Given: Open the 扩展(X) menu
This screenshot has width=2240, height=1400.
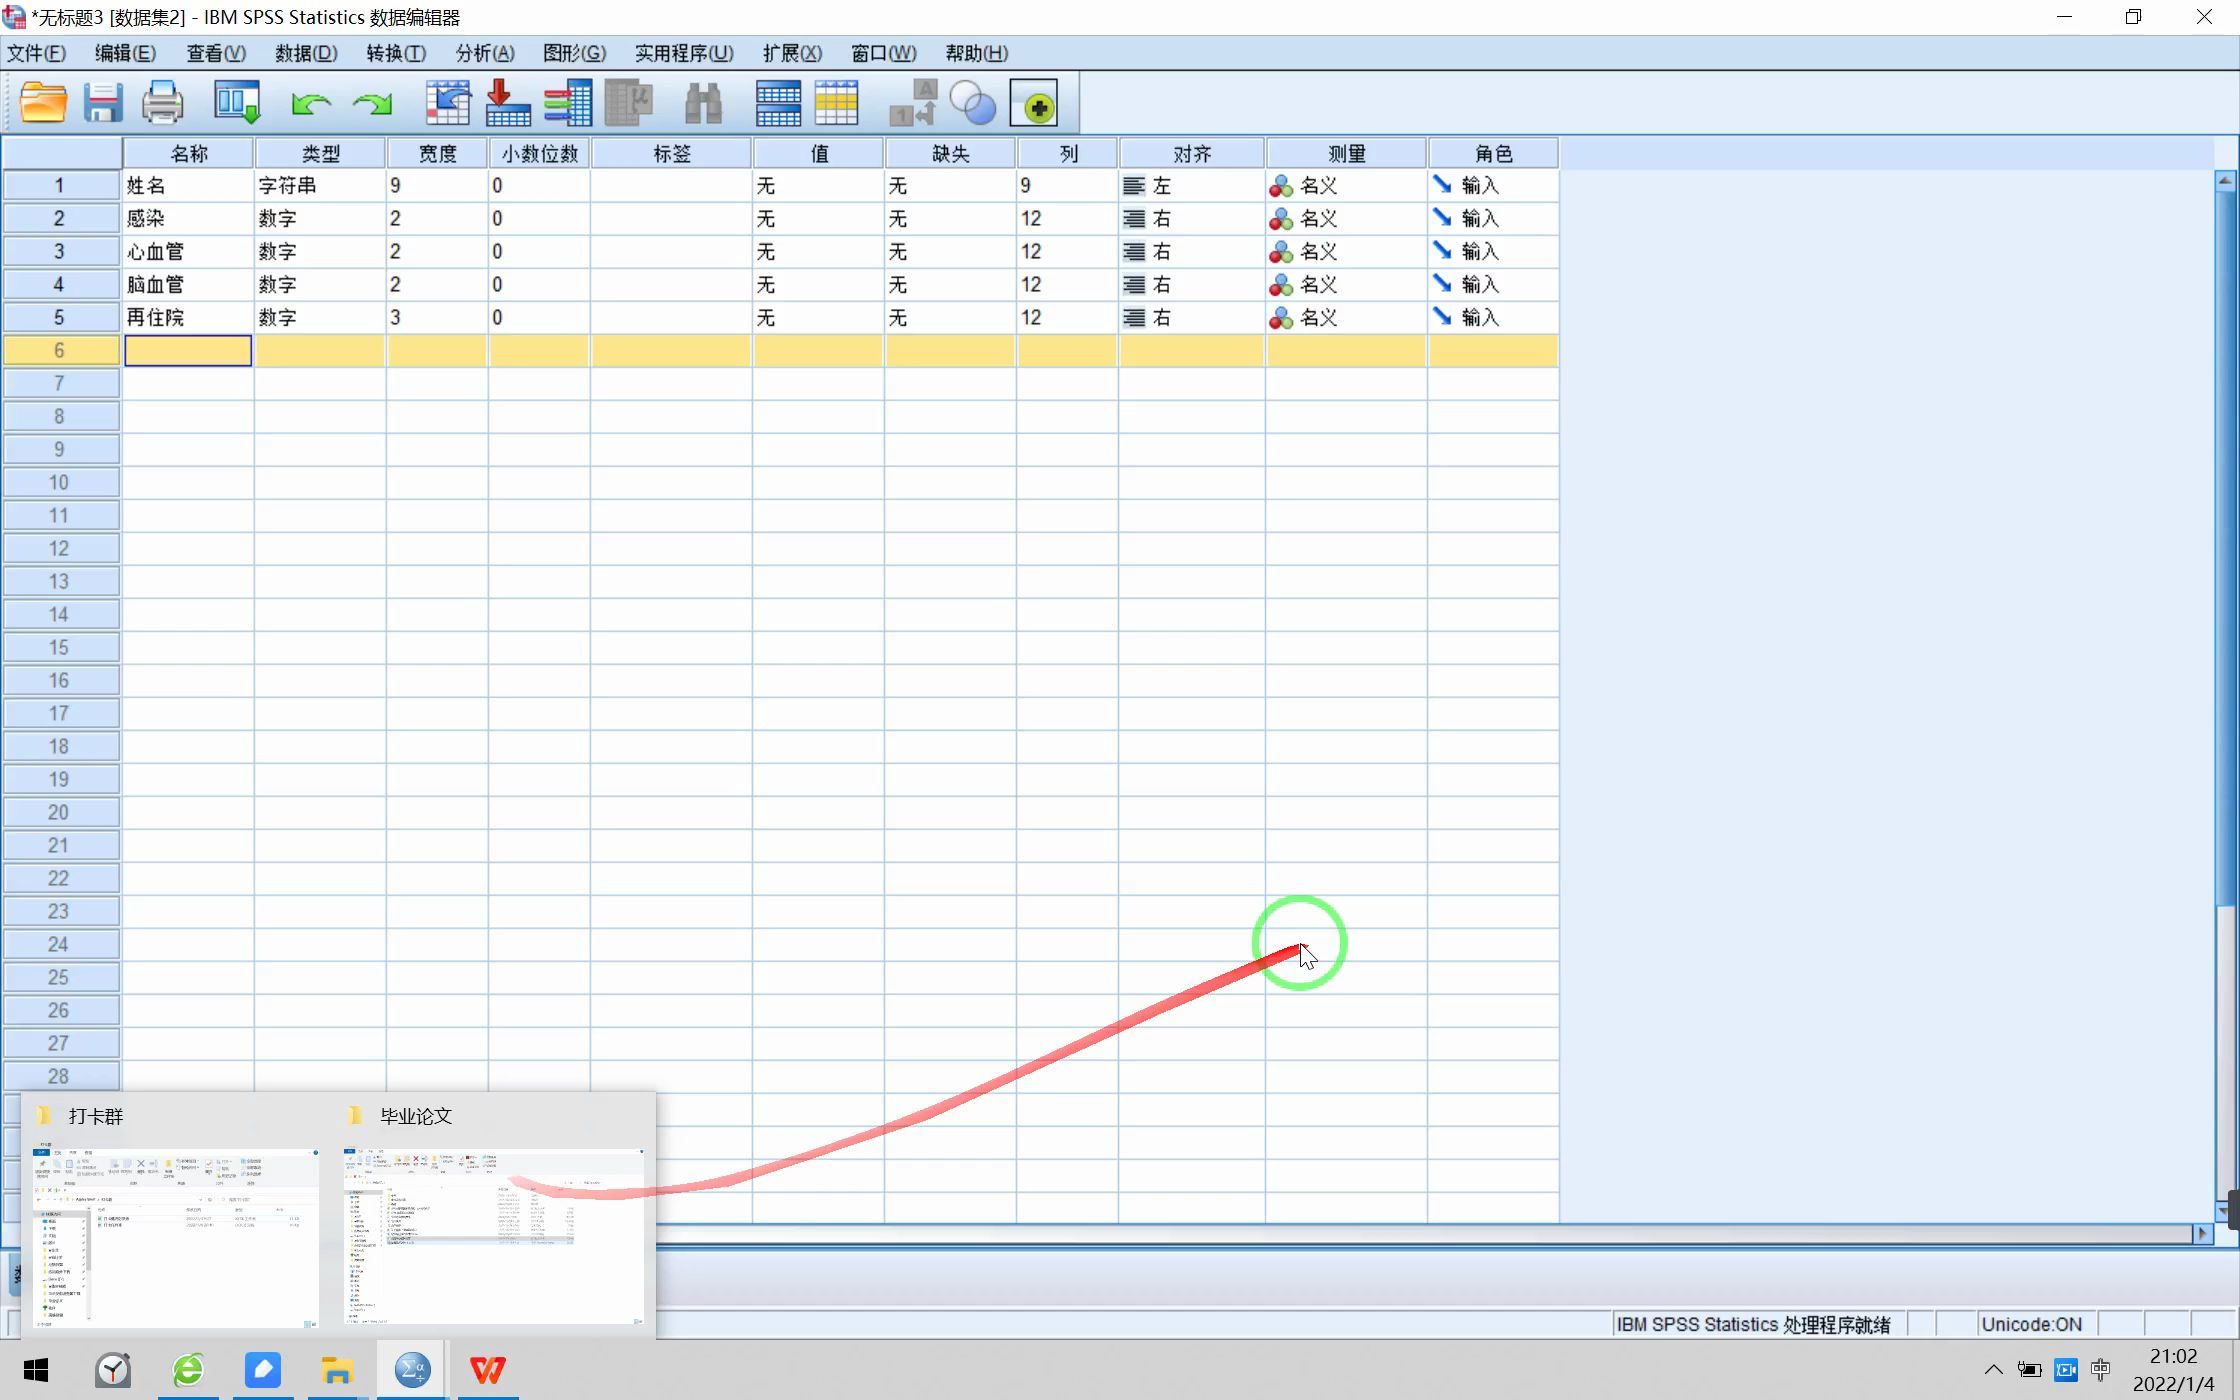Looking at the screenshot, I should coord(792,53).
